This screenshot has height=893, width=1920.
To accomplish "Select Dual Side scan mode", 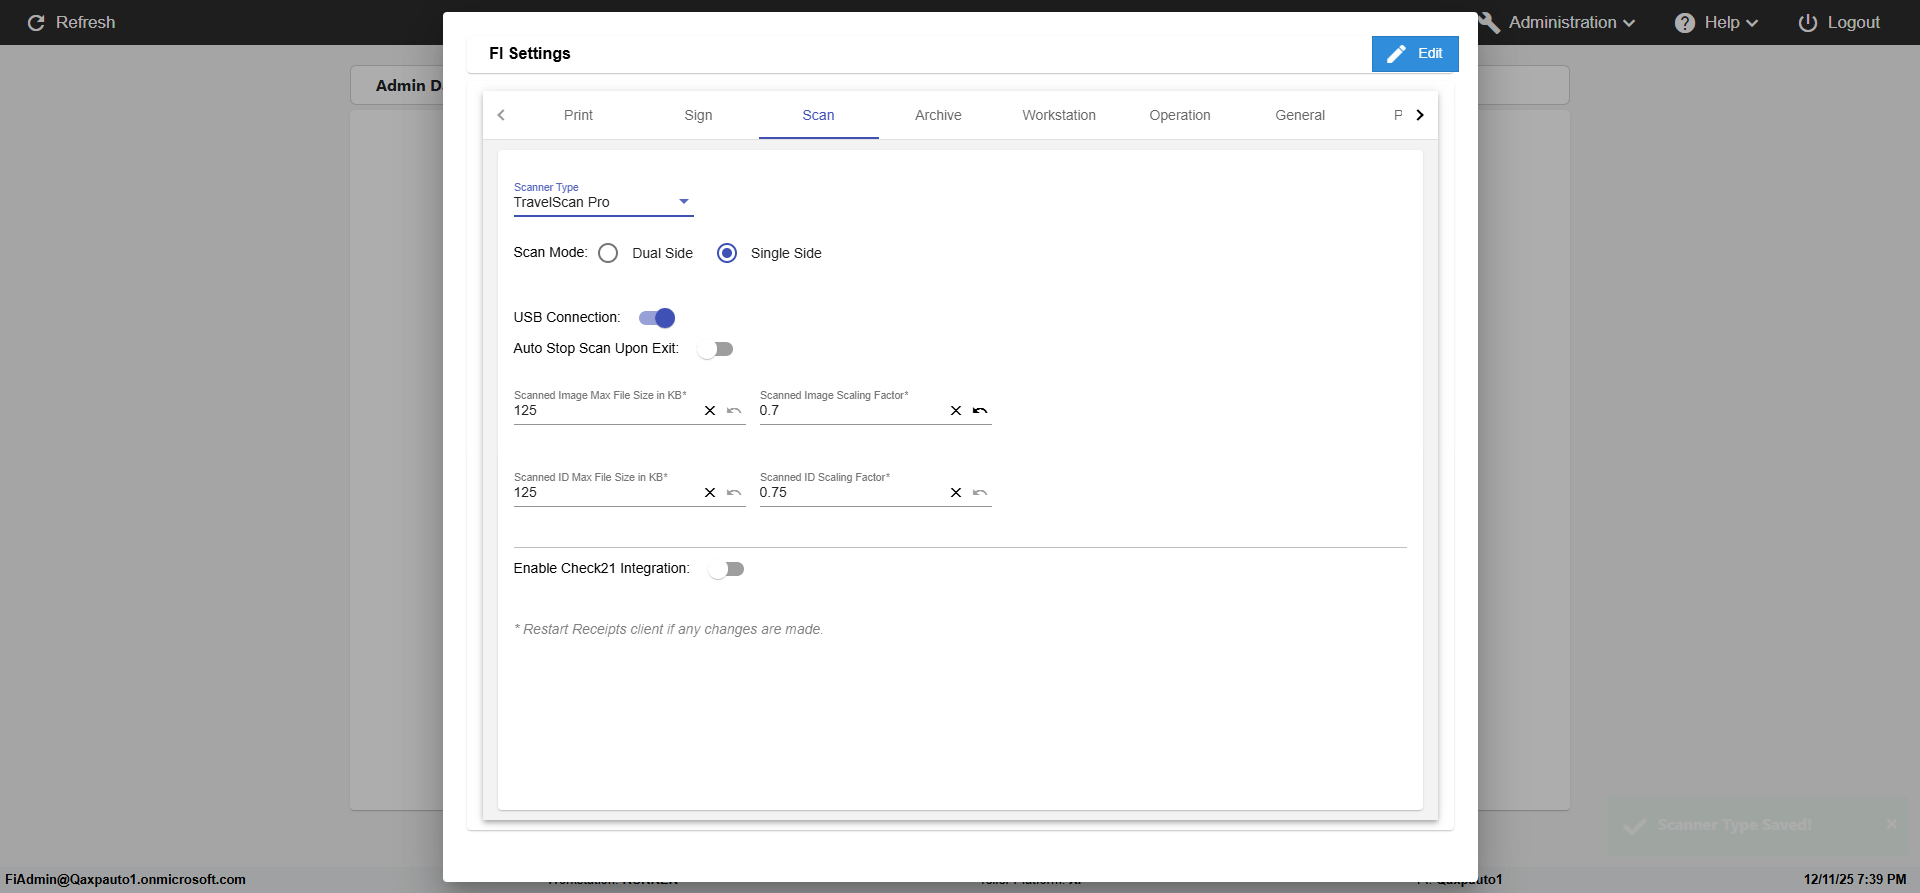I will 608,254.
